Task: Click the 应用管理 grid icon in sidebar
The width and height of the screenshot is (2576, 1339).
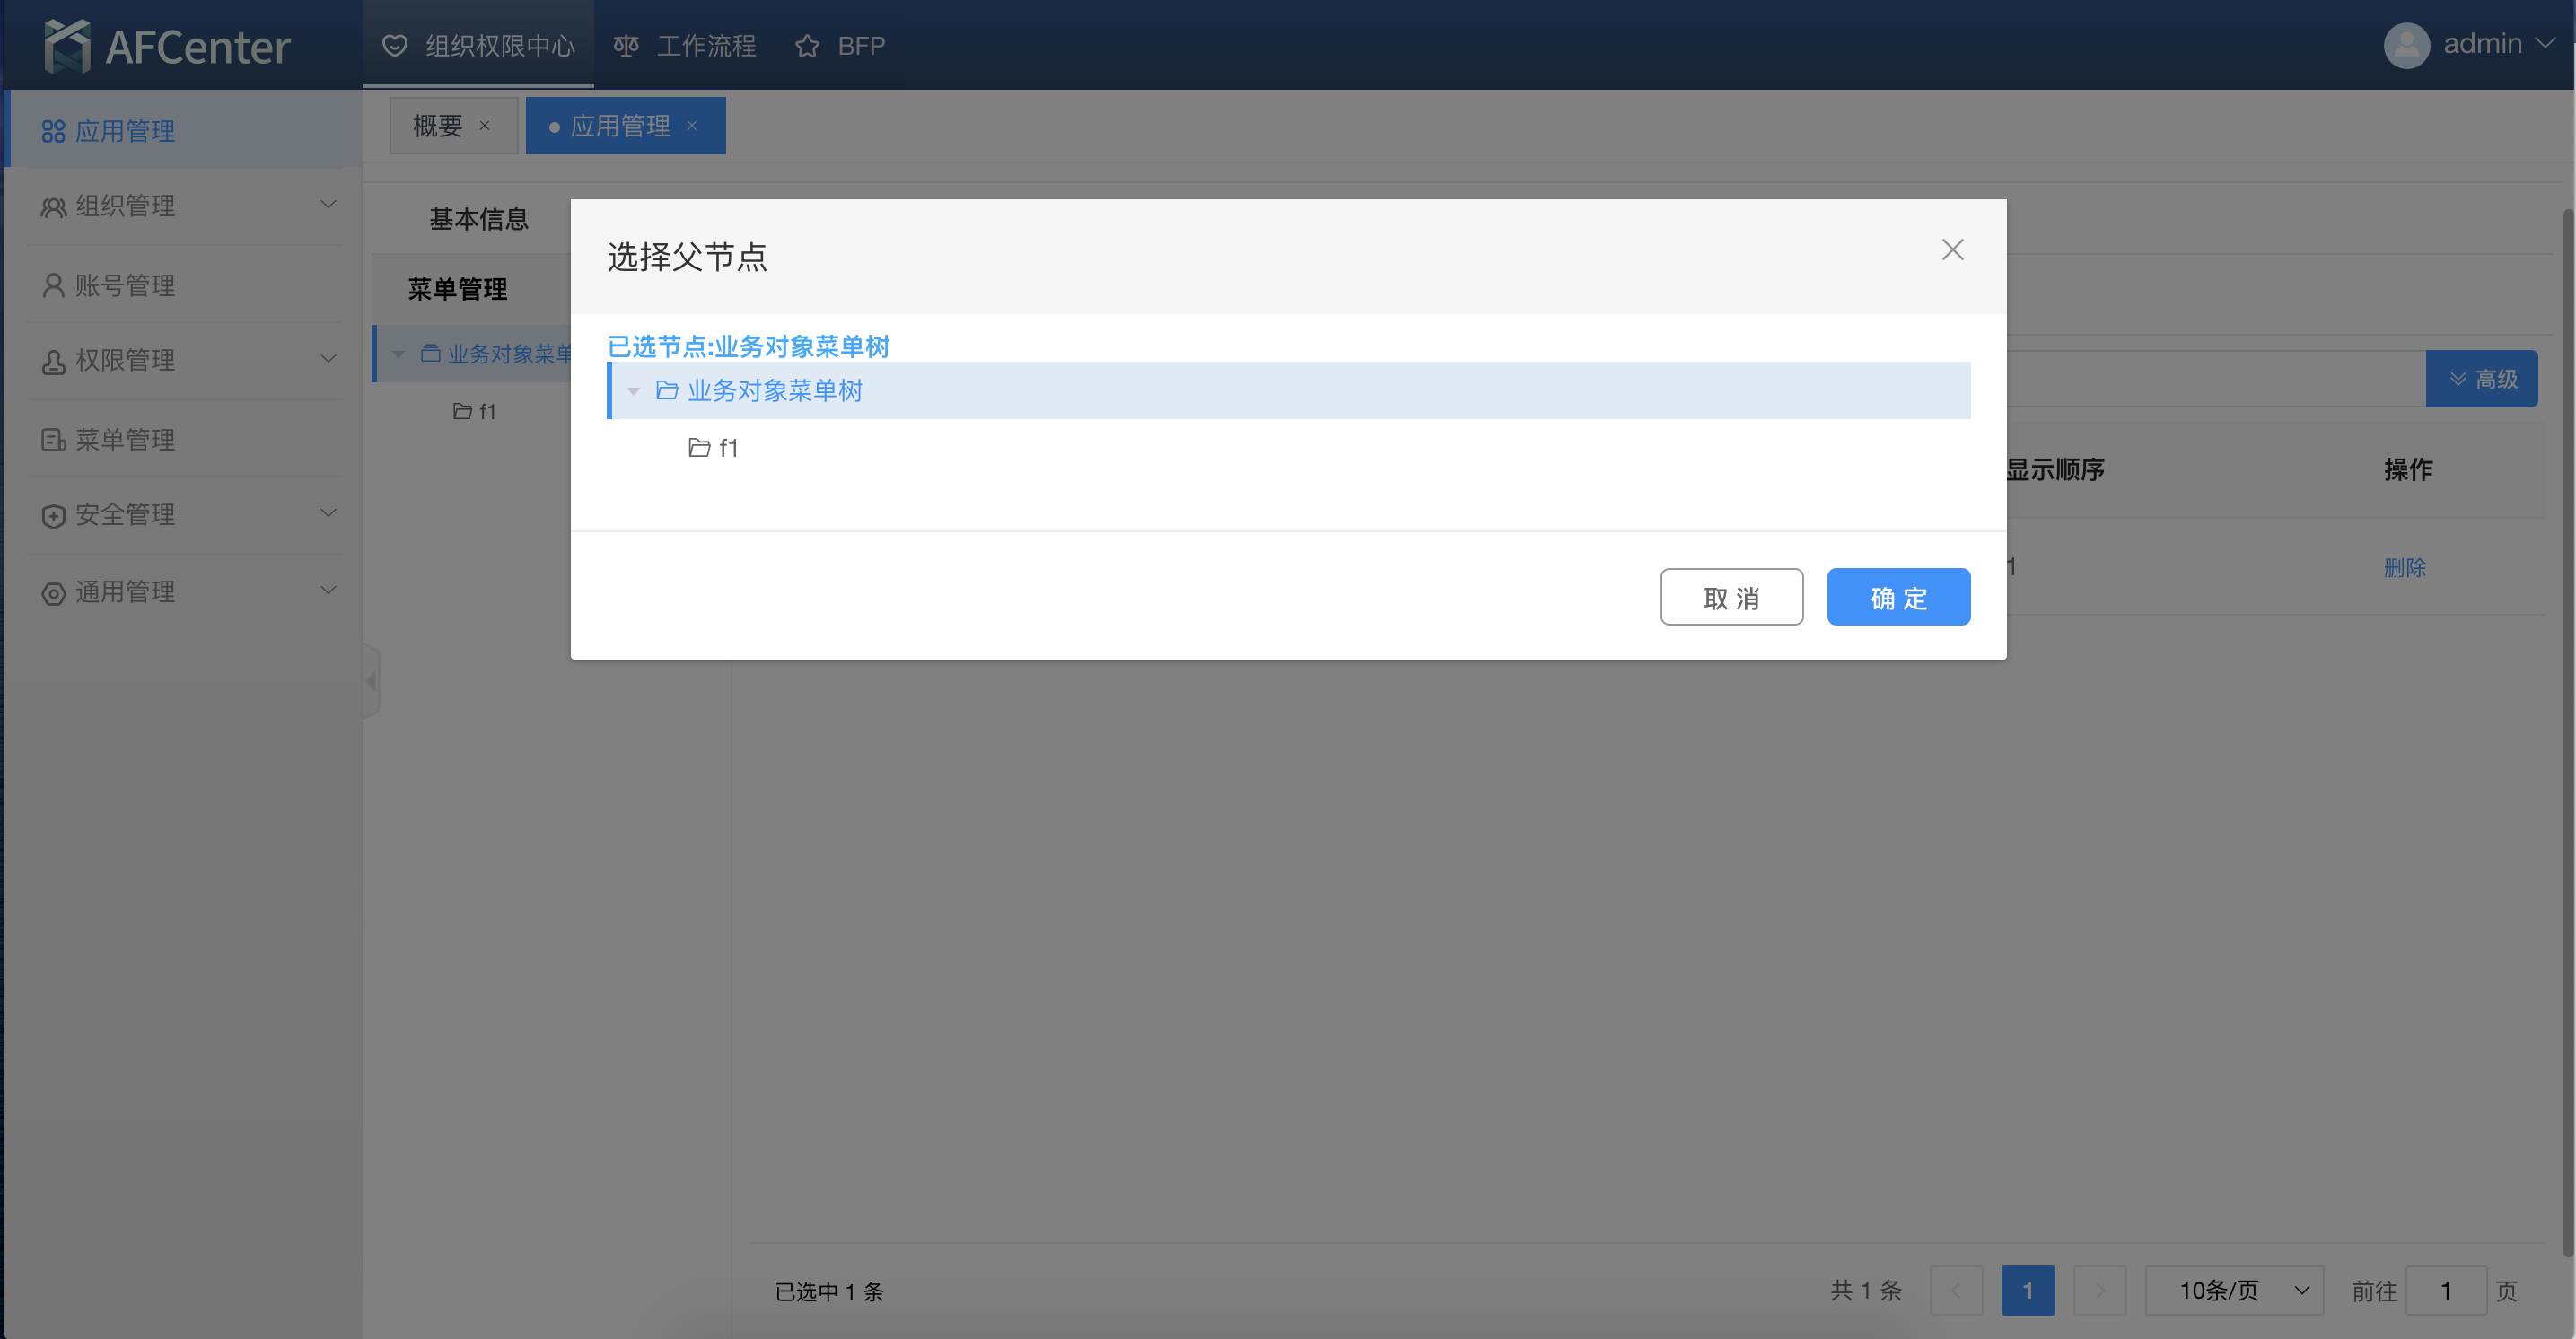Action: click(53, 131)
